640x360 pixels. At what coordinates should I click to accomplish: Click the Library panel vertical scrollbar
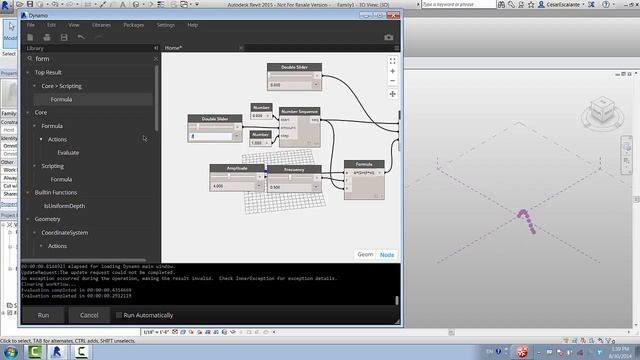tap(157, 98)
